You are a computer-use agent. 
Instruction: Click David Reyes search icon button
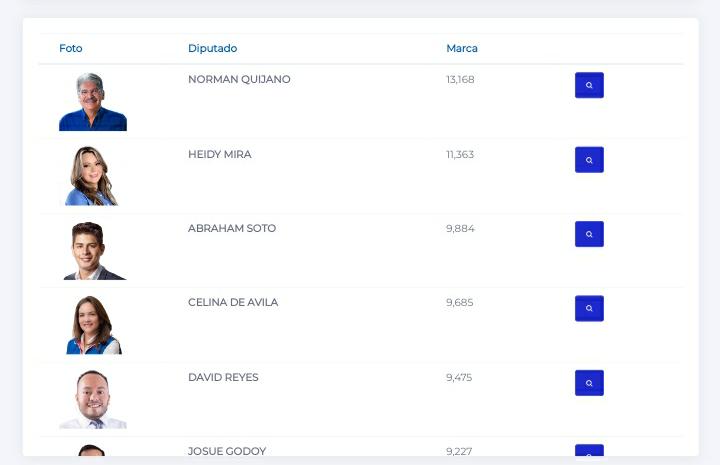click(589, 383)
